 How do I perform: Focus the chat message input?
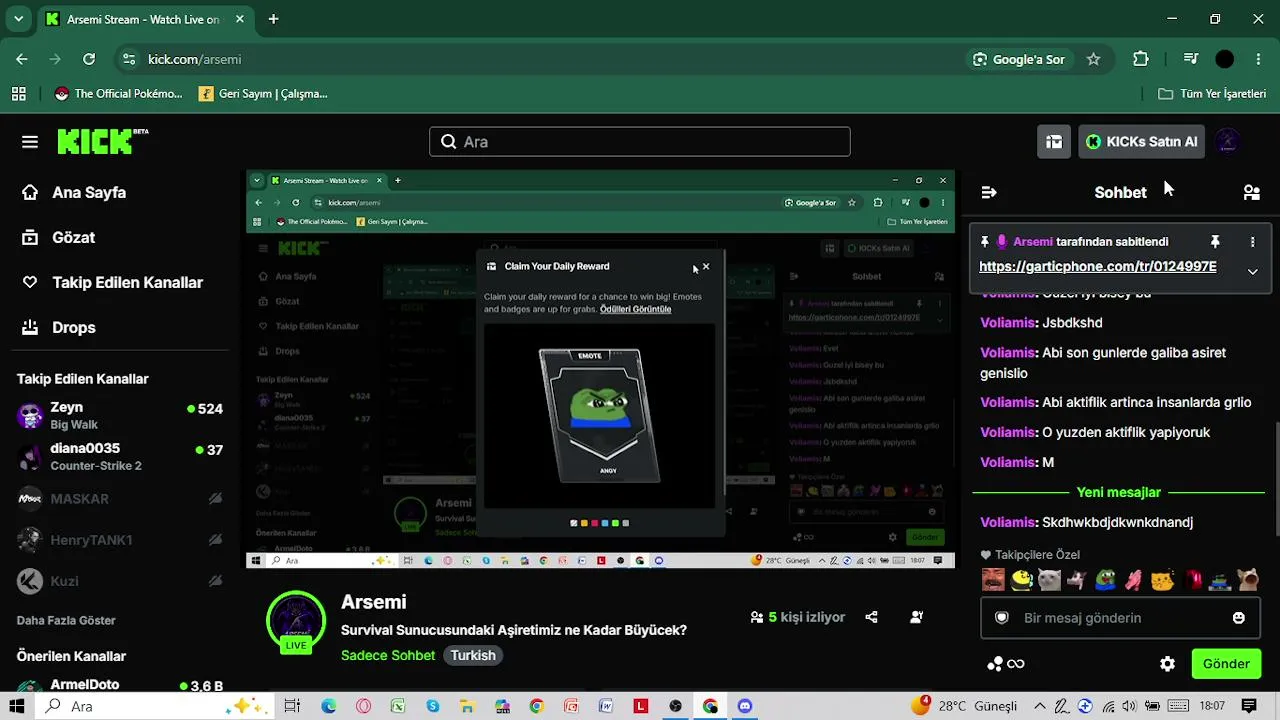(1121, 618)
